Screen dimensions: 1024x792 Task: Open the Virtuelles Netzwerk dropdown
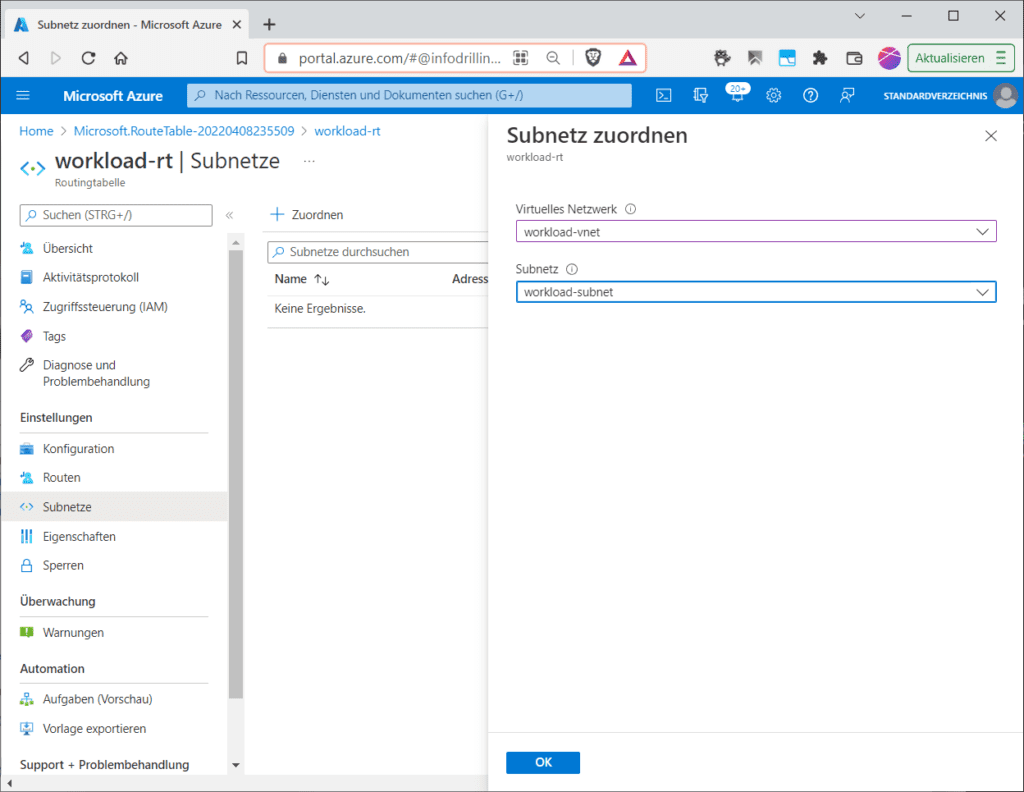point(756,232)
